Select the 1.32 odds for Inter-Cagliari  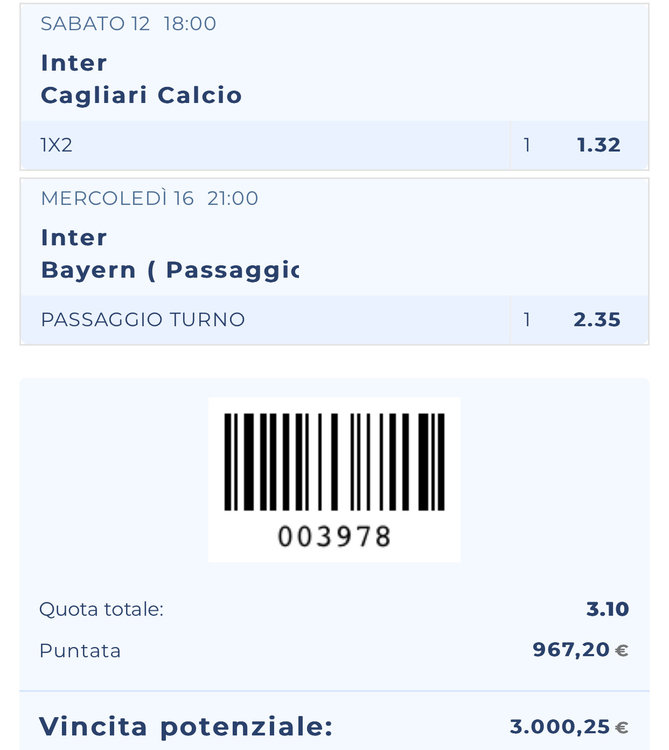[x=598, y=145]
